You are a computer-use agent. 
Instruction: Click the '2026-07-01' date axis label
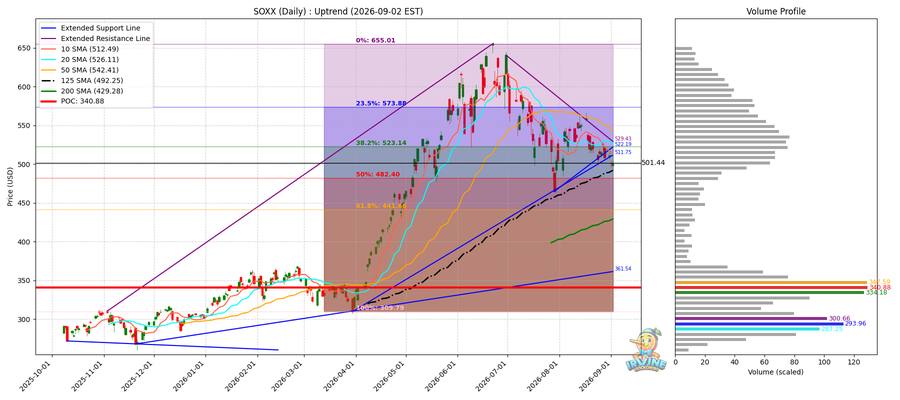click(x=494, y=374)
